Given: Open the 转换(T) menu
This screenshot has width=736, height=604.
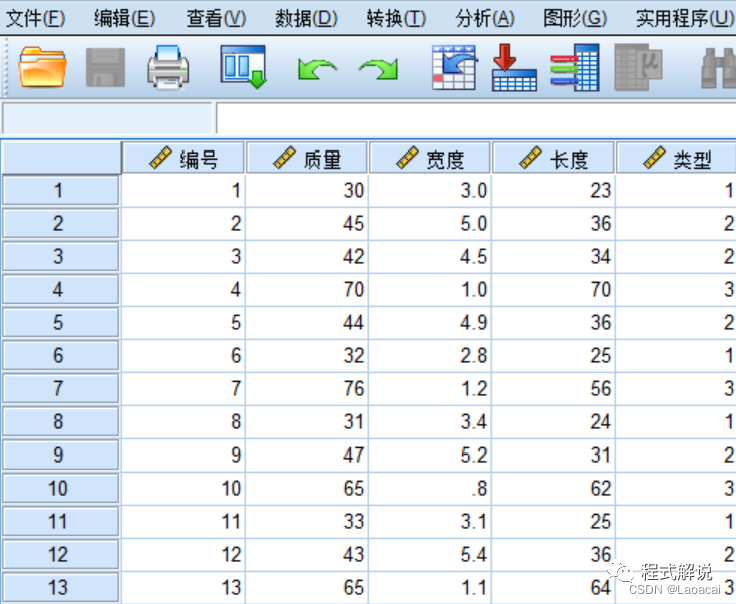Looking at the screenshot, I should pos(396,19).
